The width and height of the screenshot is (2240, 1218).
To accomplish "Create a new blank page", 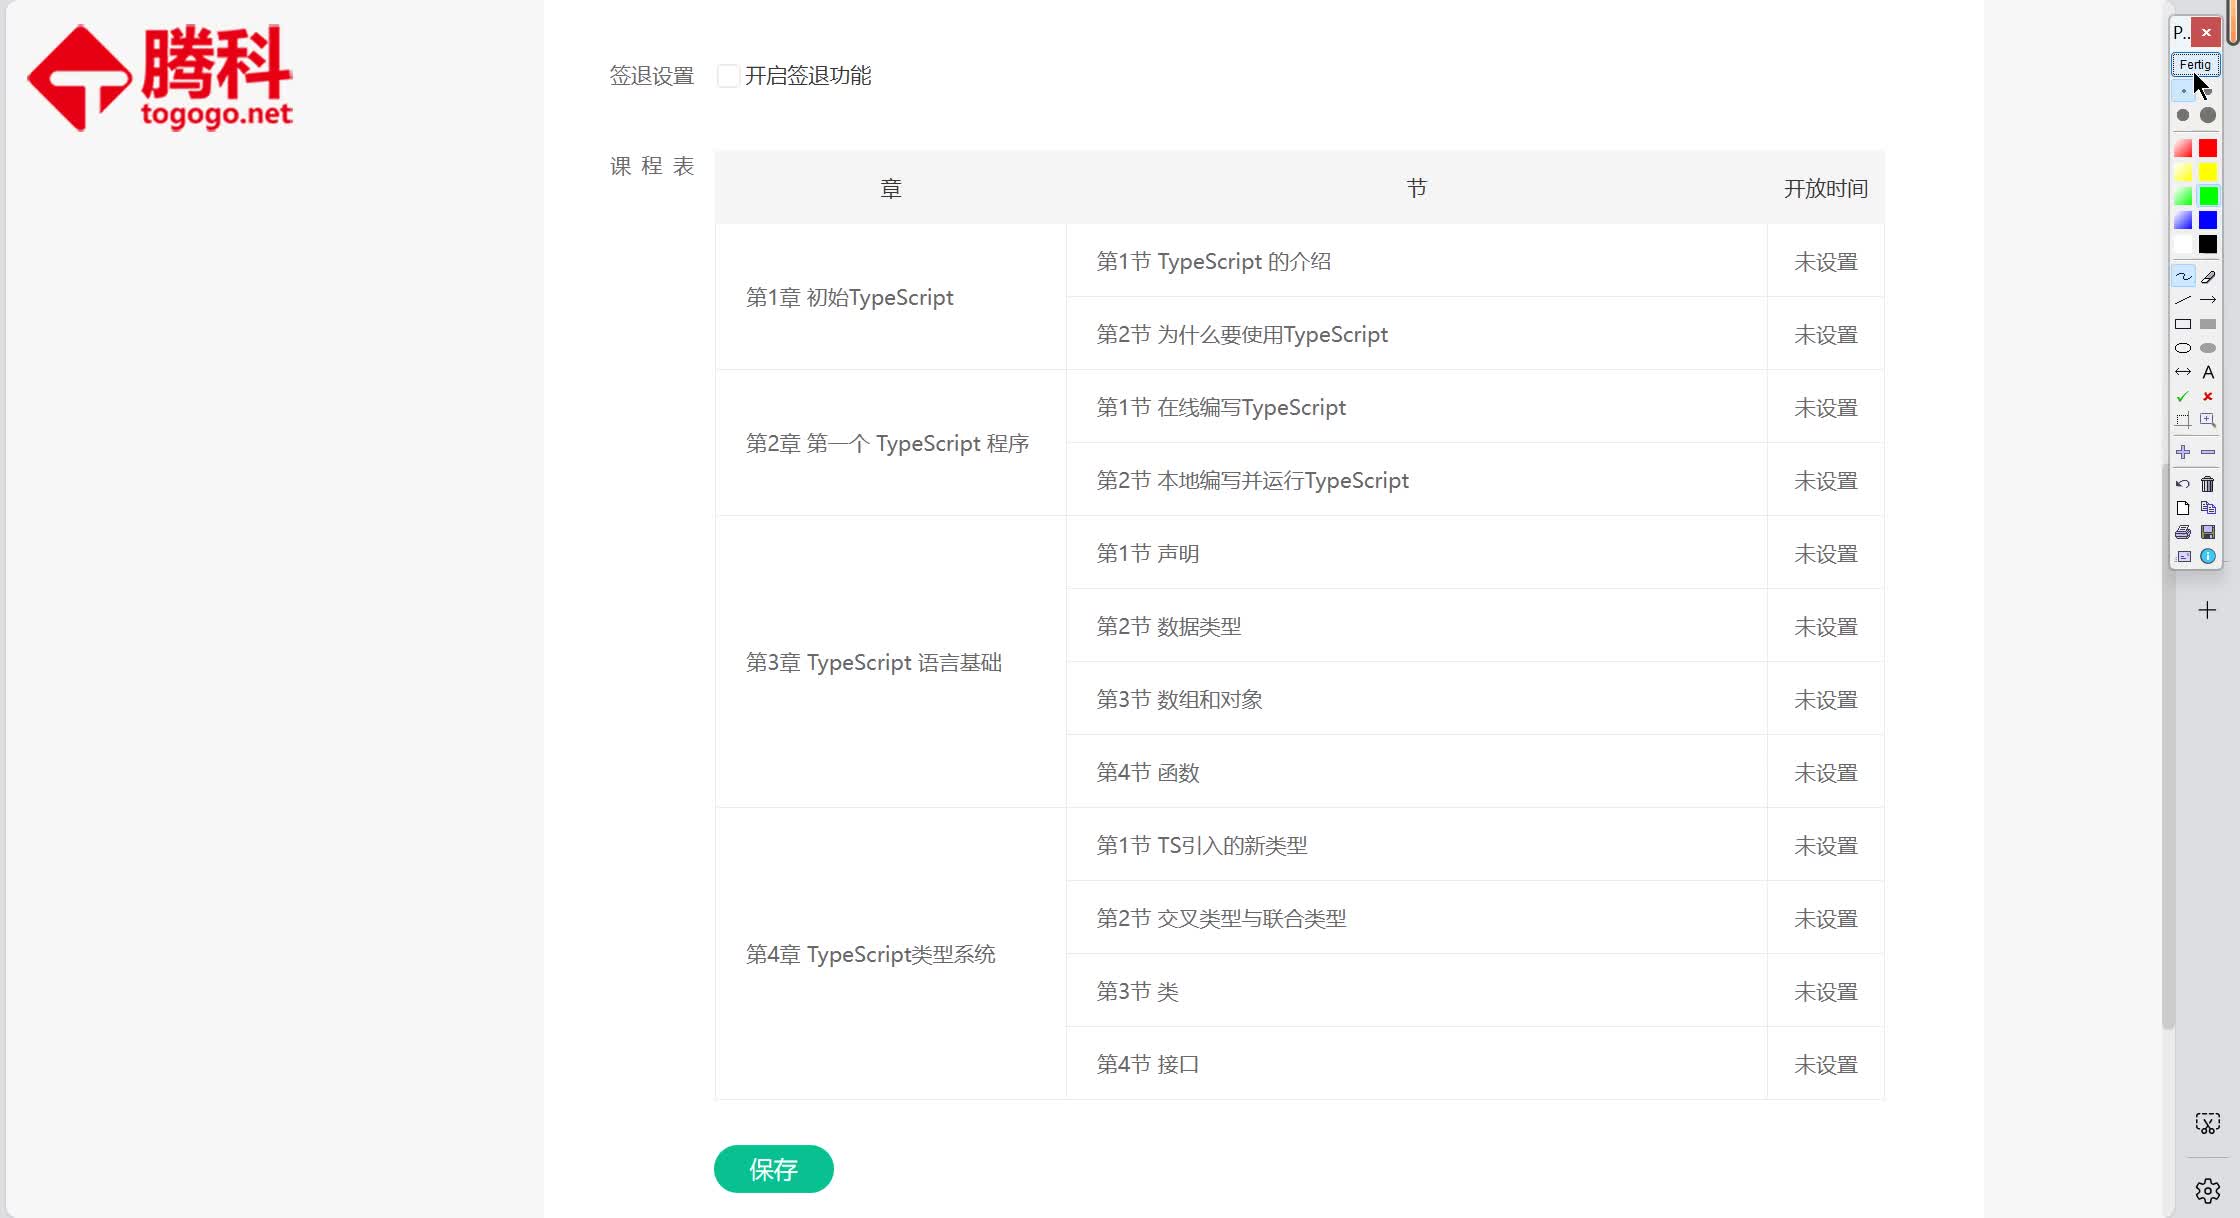I will tap(2183, 508).
